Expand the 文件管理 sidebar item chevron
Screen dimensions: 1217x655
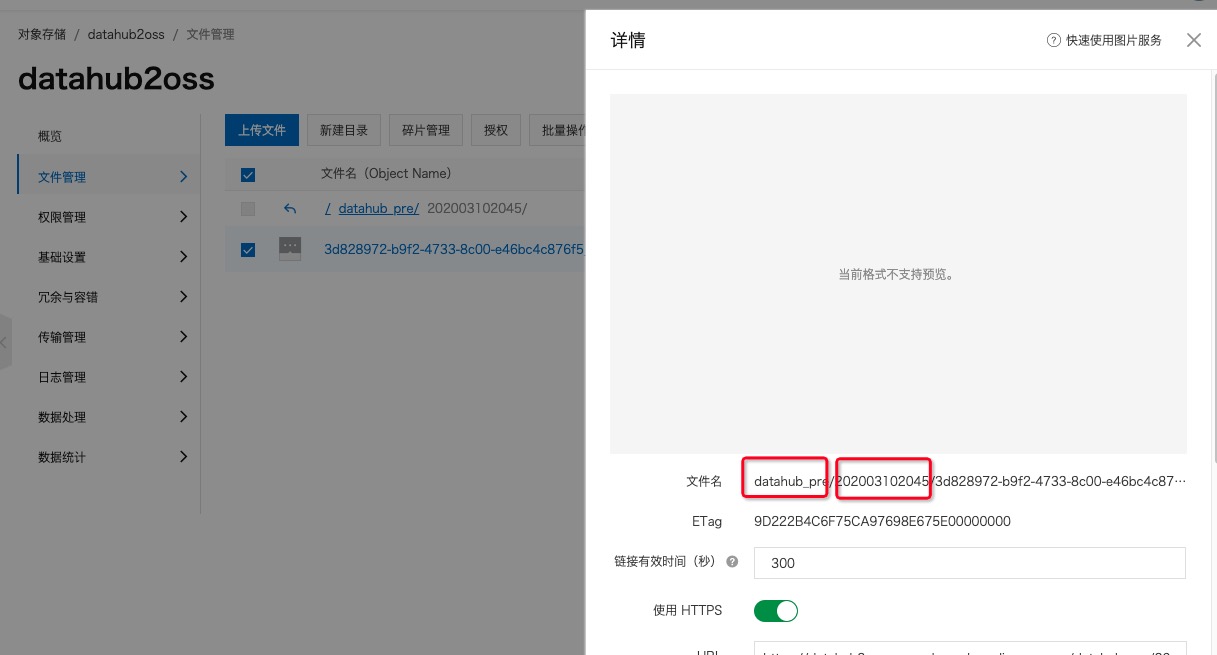tap(183, 177)
